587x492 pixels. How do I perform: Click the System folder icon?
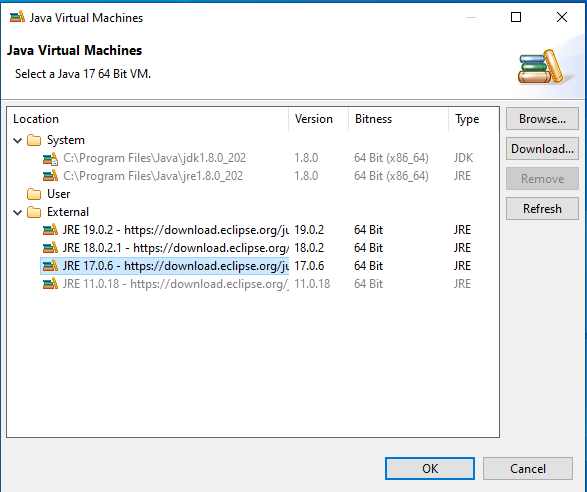tap(34, 140)
